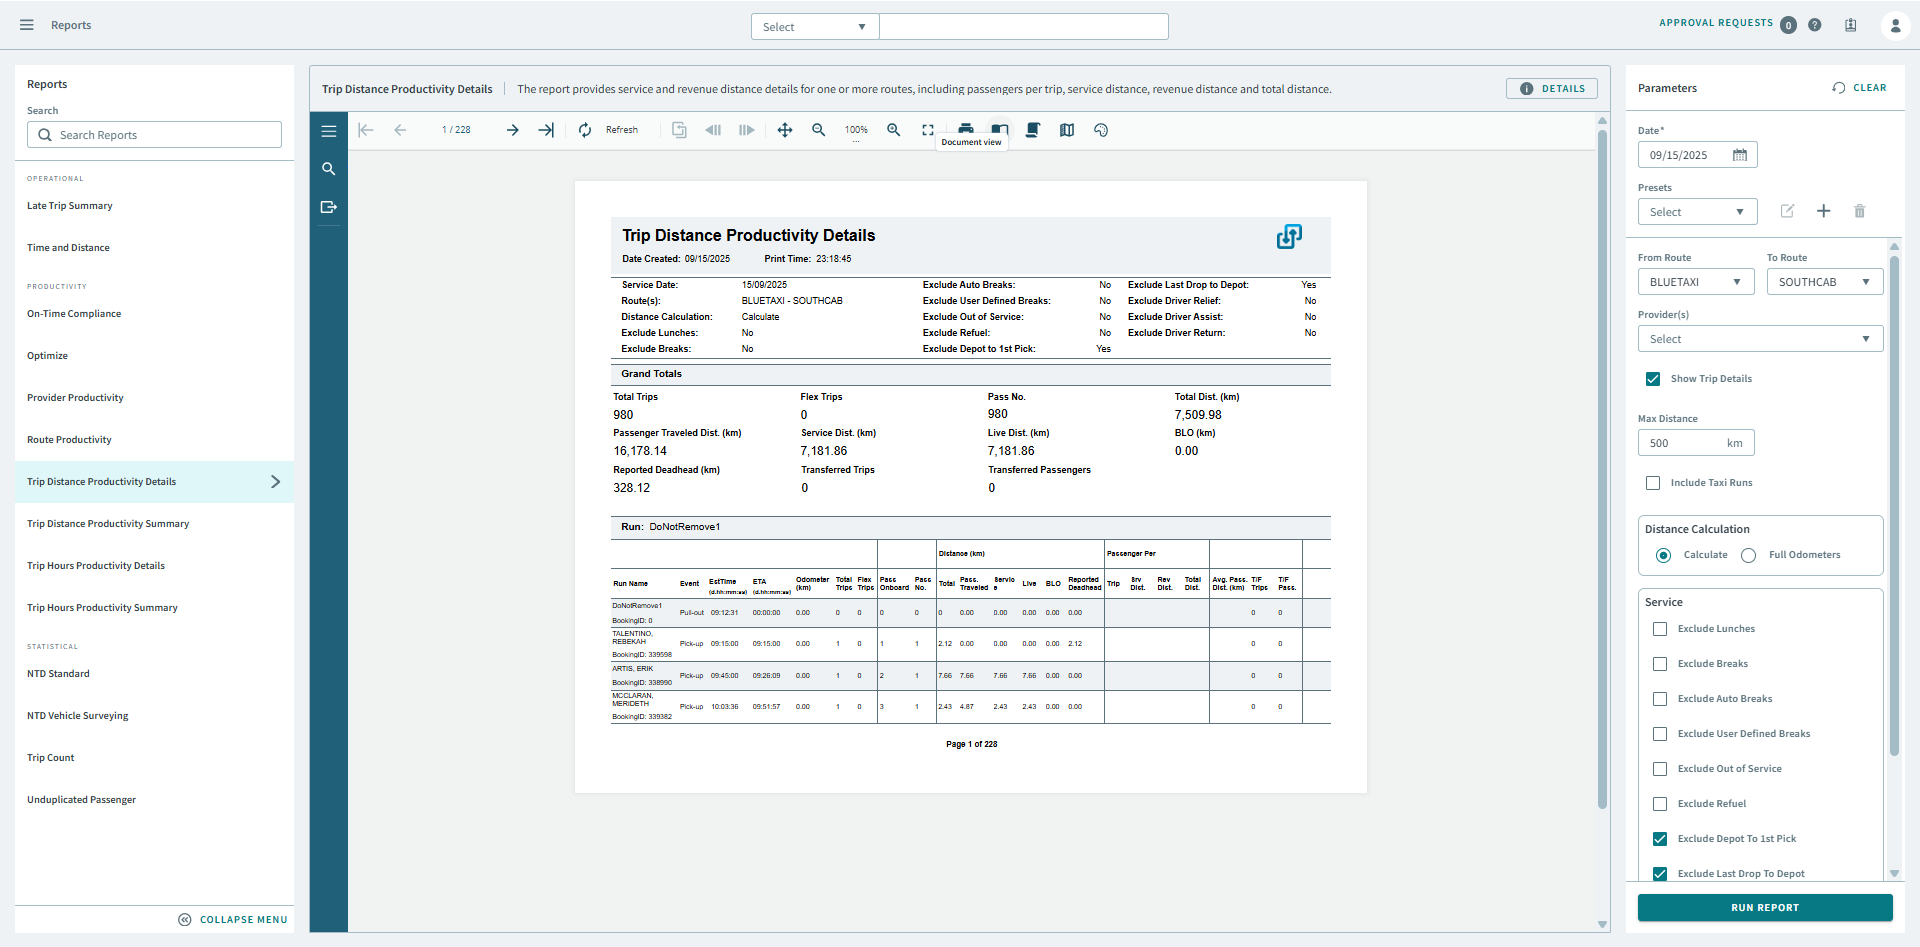This screenshot has width=1920, height=947.
Task: Export the report using the sidebar export icon
Action: (x=329, y=207)
